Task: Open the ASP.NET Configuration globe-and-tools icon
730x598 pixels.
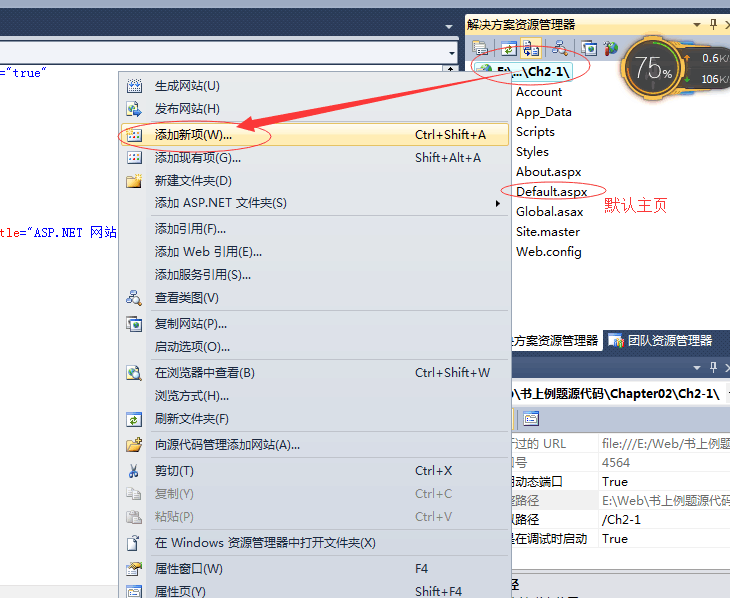Action: [x=611, y=48]
